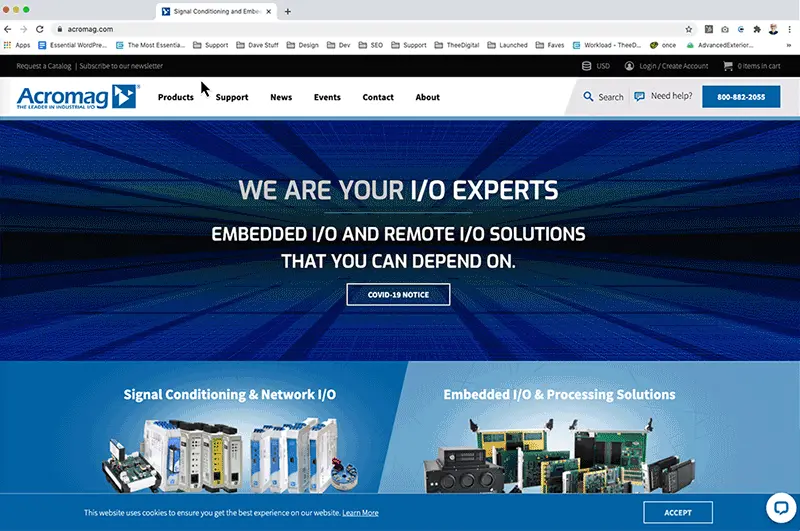Open the Workload - TheeD... bookmark
Viewport: 800px width, 531px height.
click(x=607, y=45)
